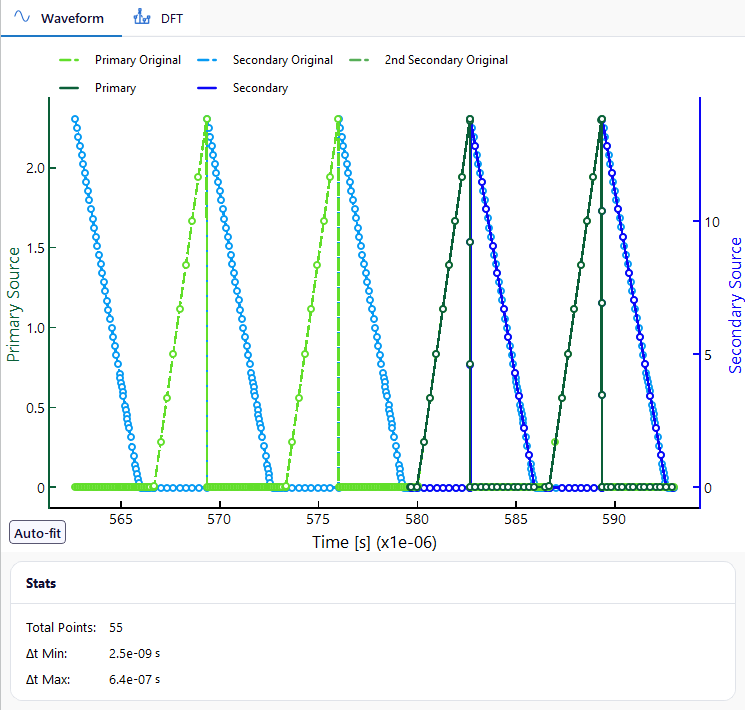
Task: Click the Primary Source axis label
Action: pos(13,304)
